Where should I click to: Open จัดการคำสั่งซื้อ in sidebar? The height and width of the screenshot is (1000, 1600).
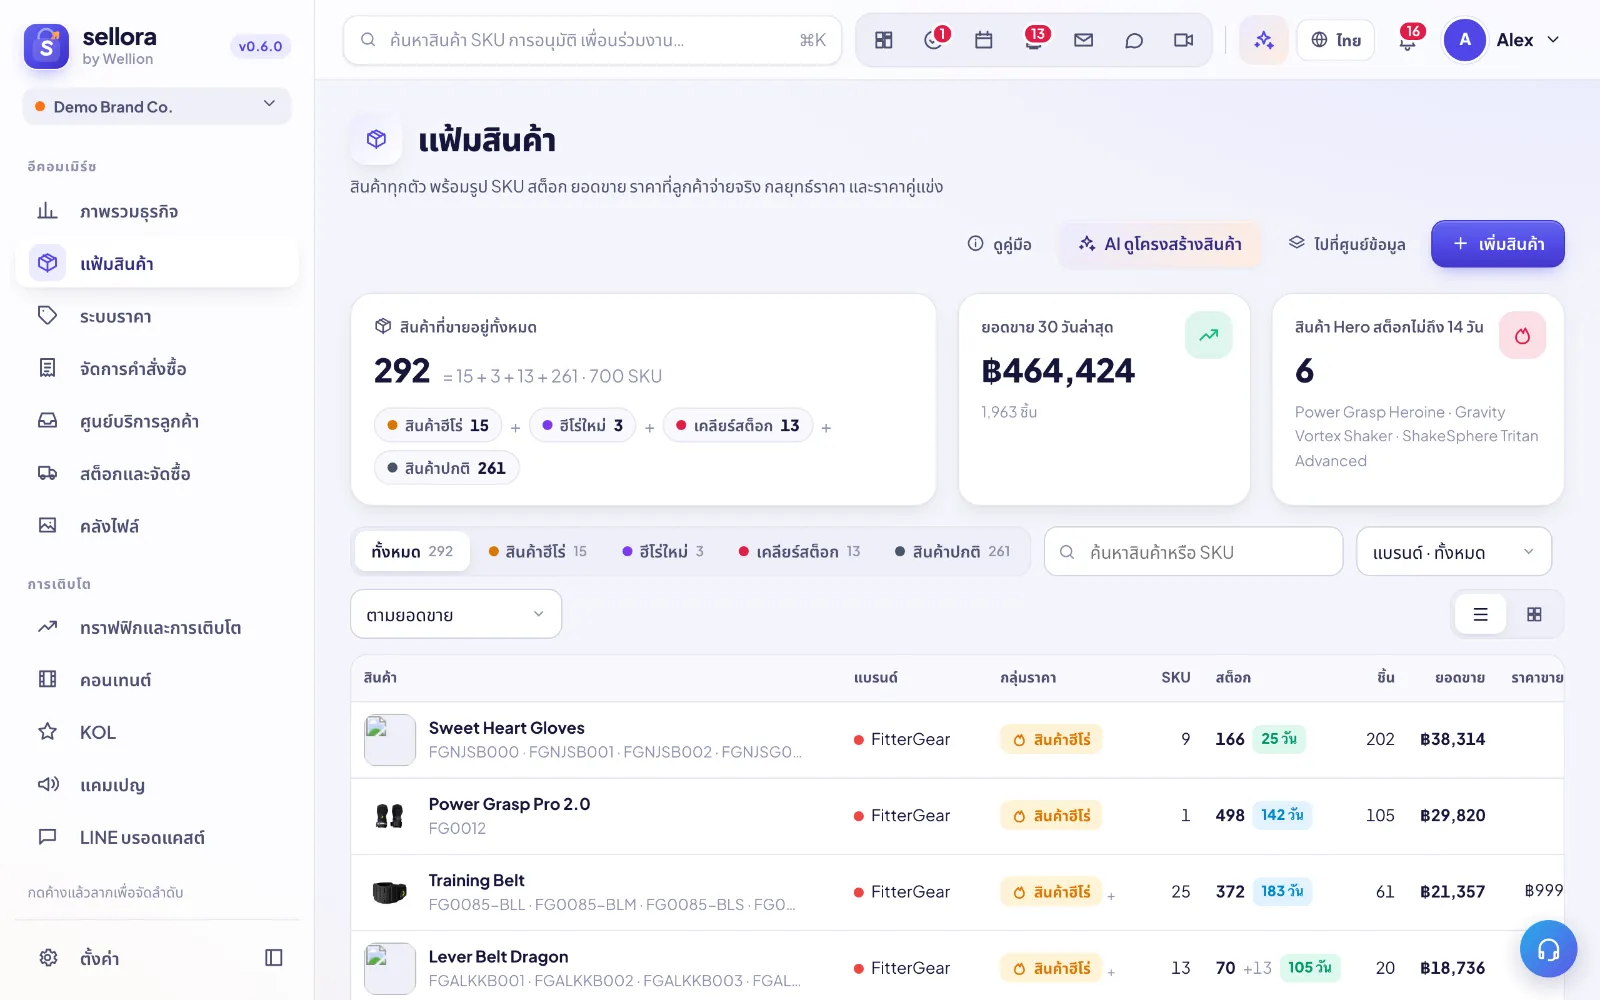coord(157,368)
